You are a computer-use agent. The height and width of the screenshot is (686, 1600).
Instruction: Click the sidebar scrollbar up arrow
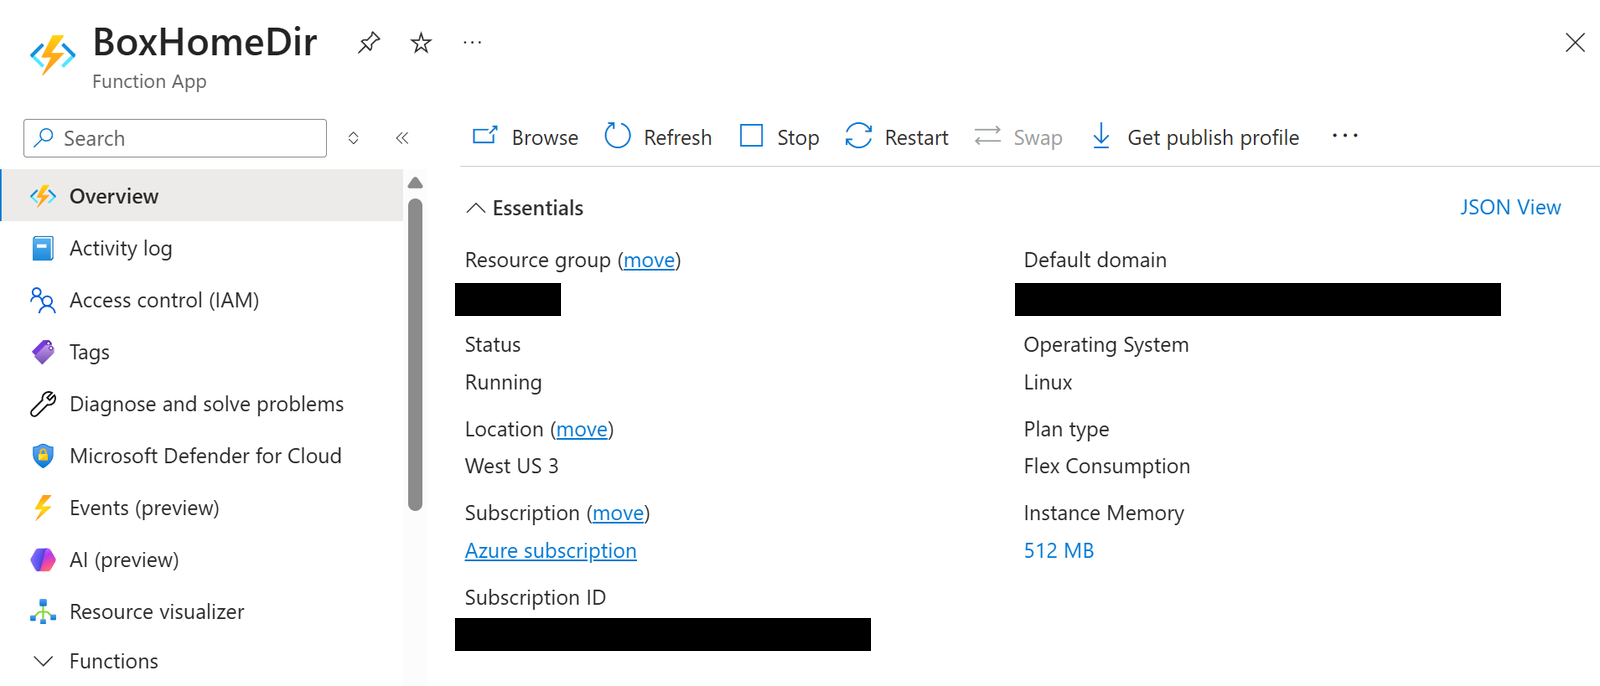pos(415,183)
